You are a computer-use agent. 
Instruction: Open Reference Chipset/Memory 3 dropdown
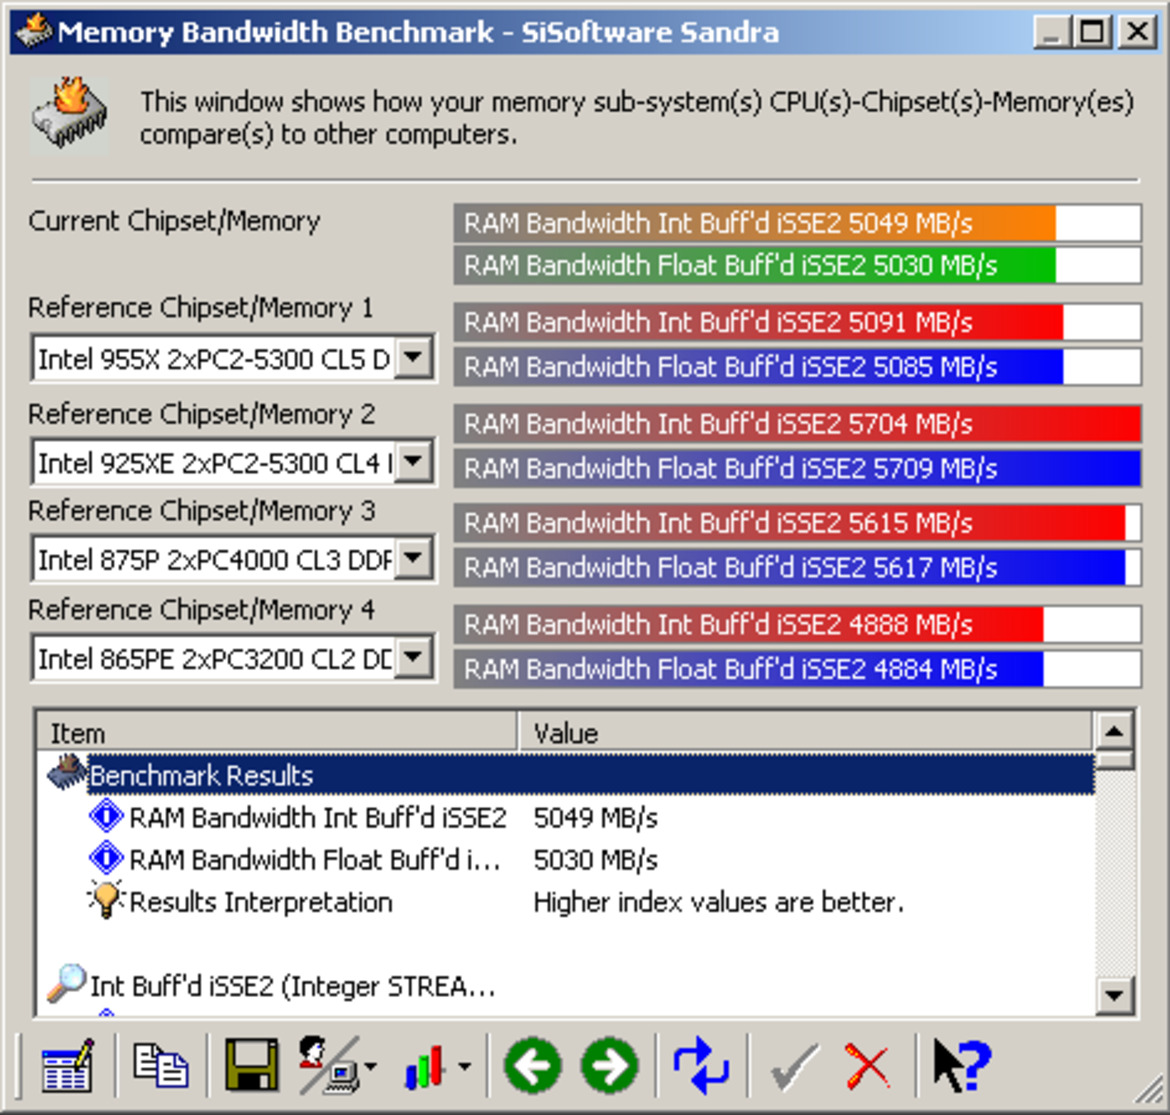tap(413, 559)
